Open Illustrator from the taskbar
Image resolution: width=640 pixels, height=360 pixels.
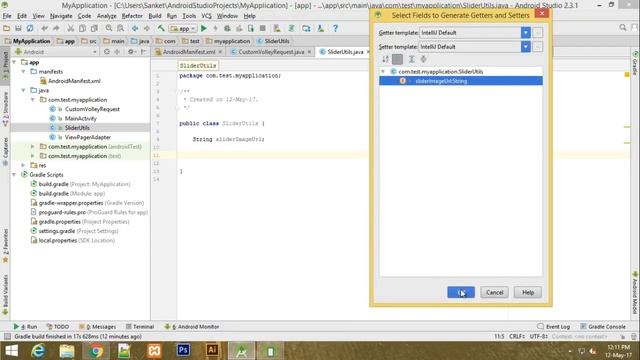[212, 350]
